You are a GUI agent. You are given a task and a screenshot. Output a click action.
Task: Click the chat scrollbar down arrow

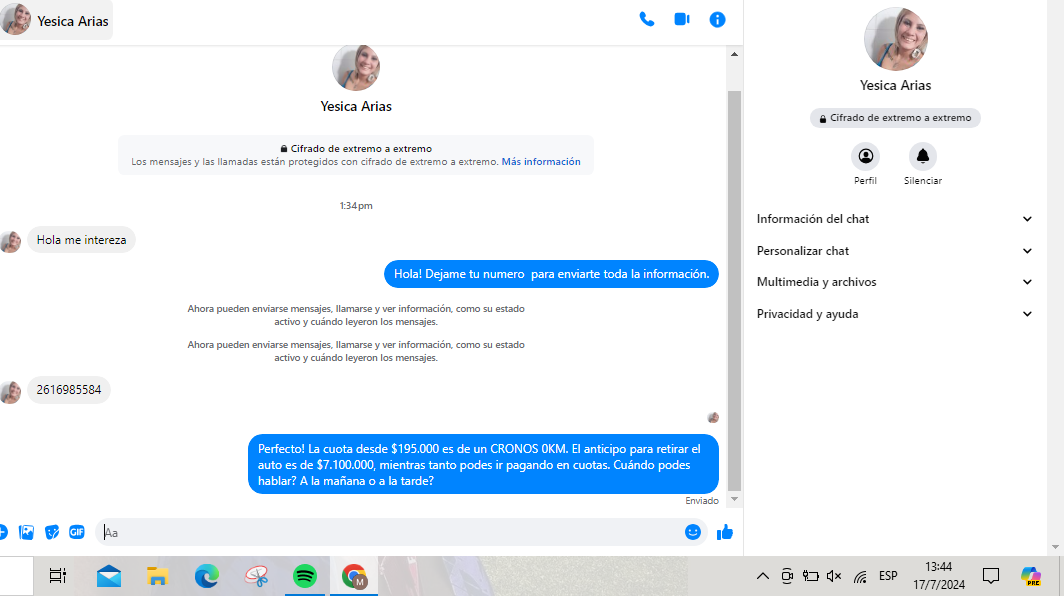coord(734,498)
